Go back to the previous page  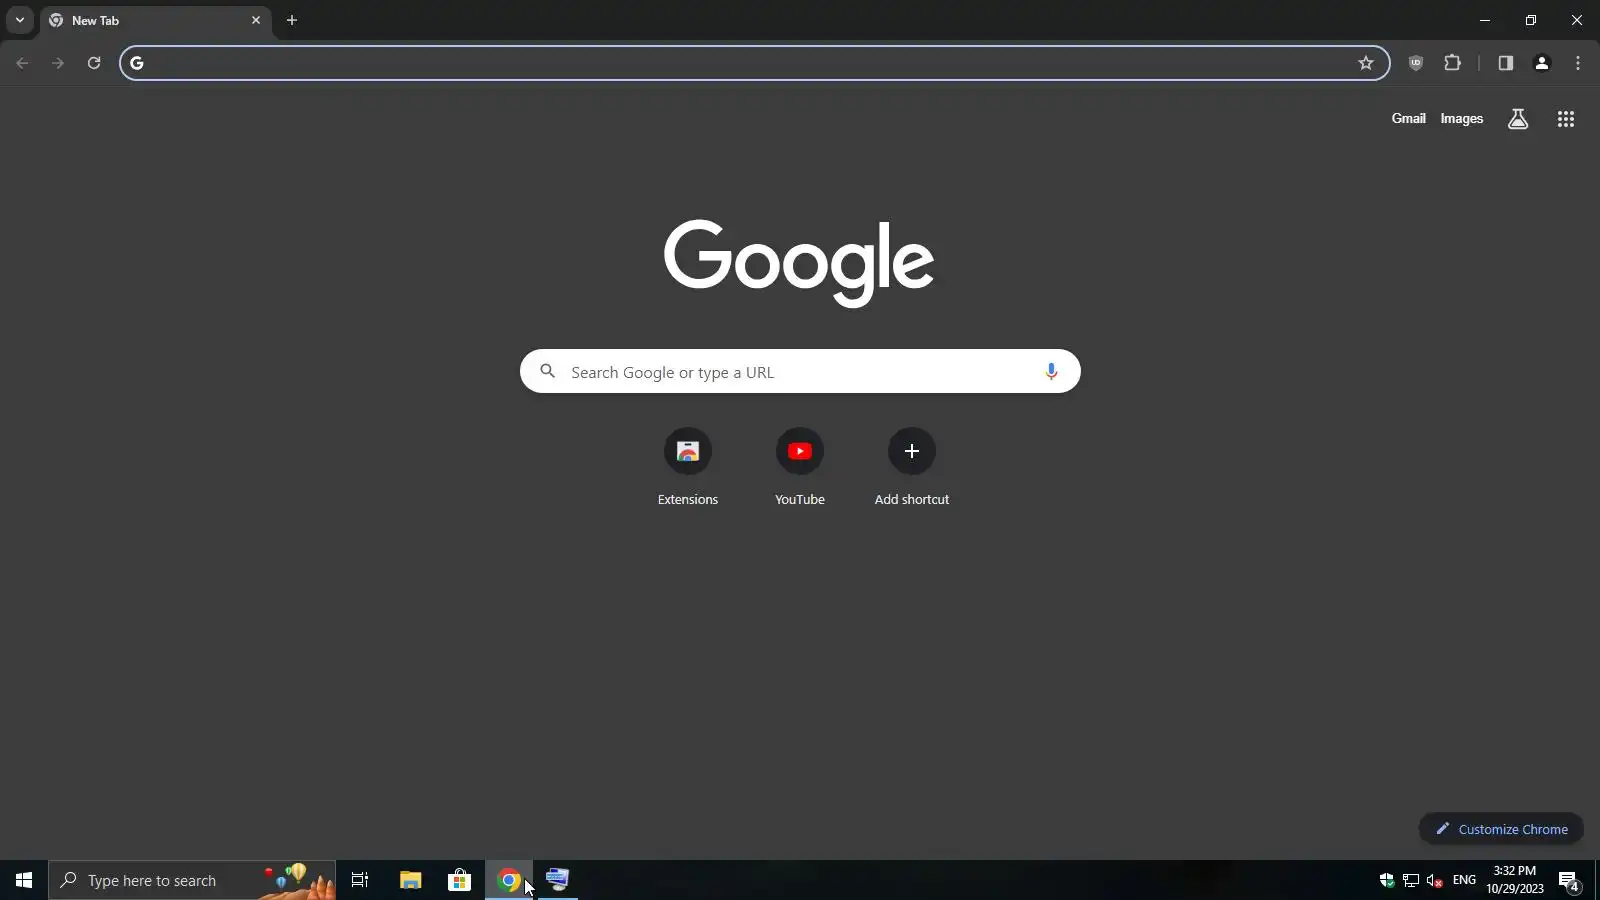22,63
